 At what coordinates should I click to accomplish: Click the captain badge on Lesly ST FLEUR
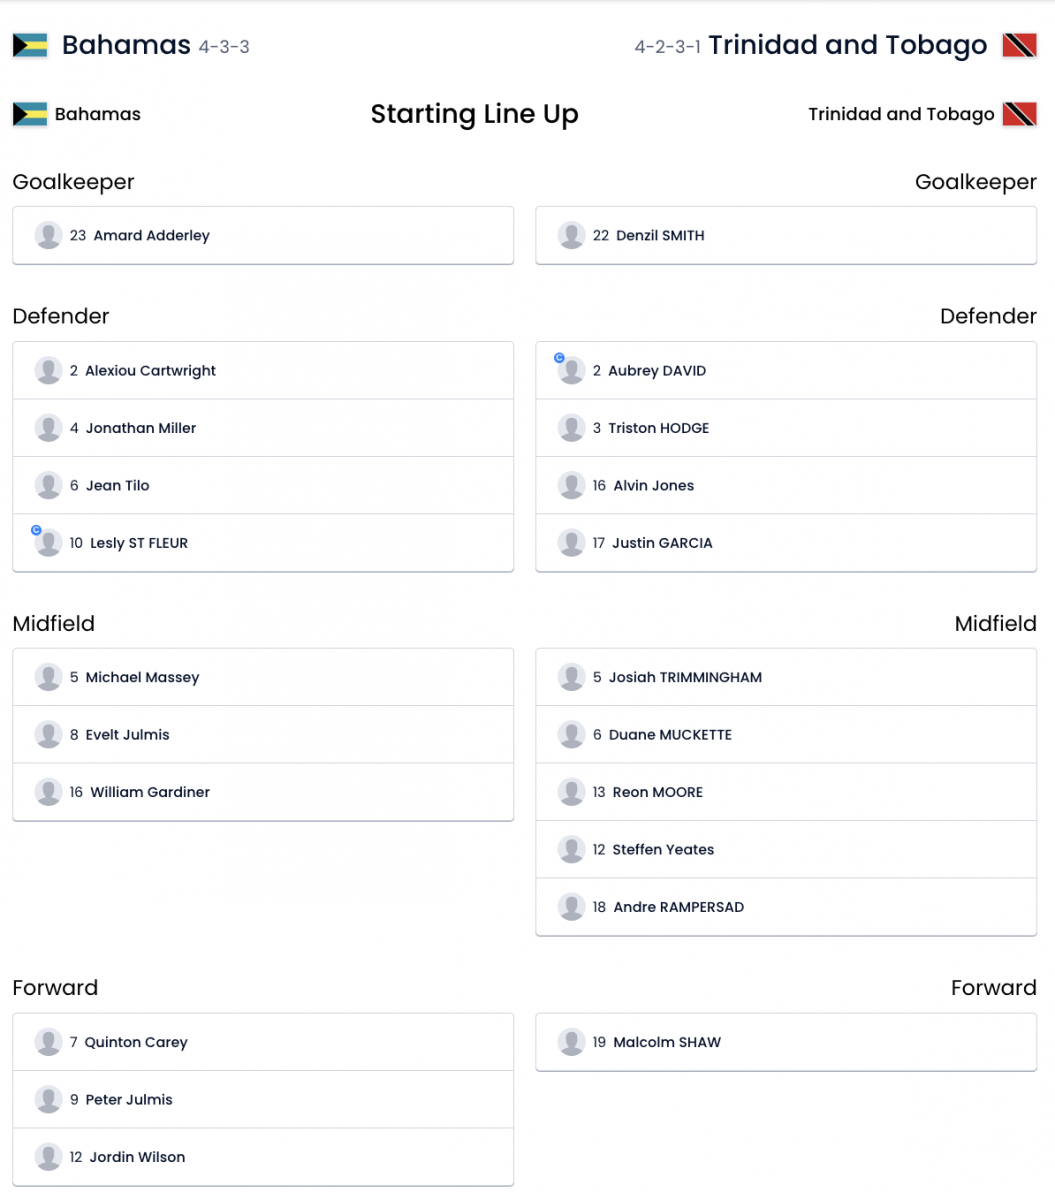pos(36,531)
